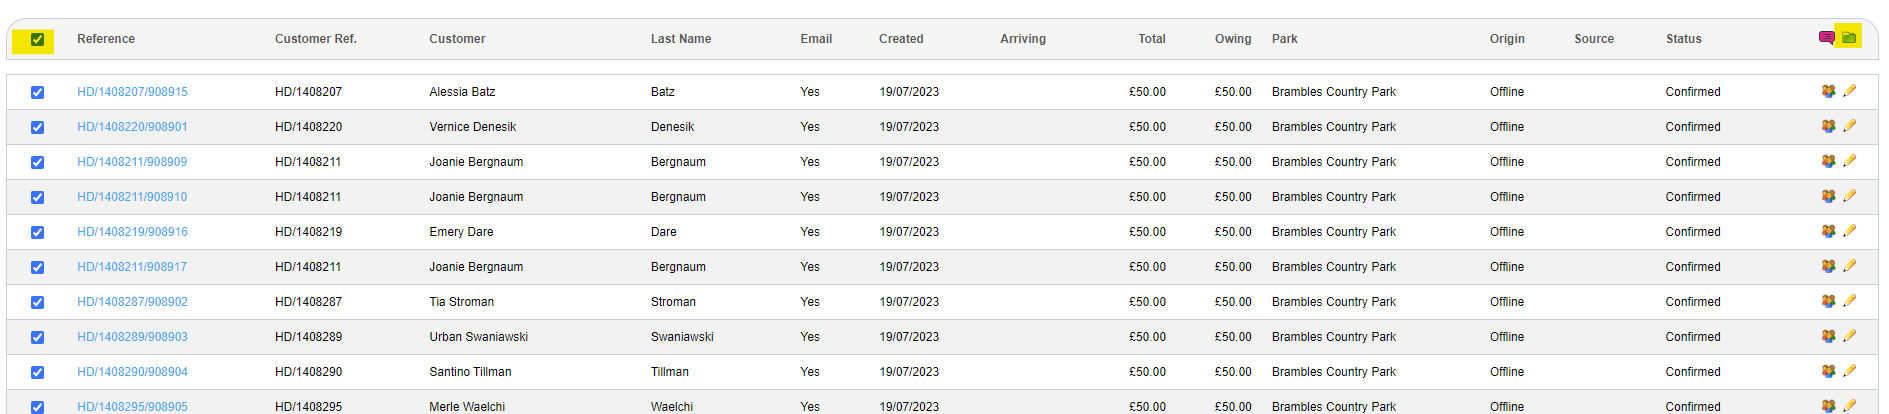Screen dimensions: 1889x414
Task: Edit booking HD/1408207/908915 with pencil icon
Action: pyautogui.click(x=1849, y=91)
